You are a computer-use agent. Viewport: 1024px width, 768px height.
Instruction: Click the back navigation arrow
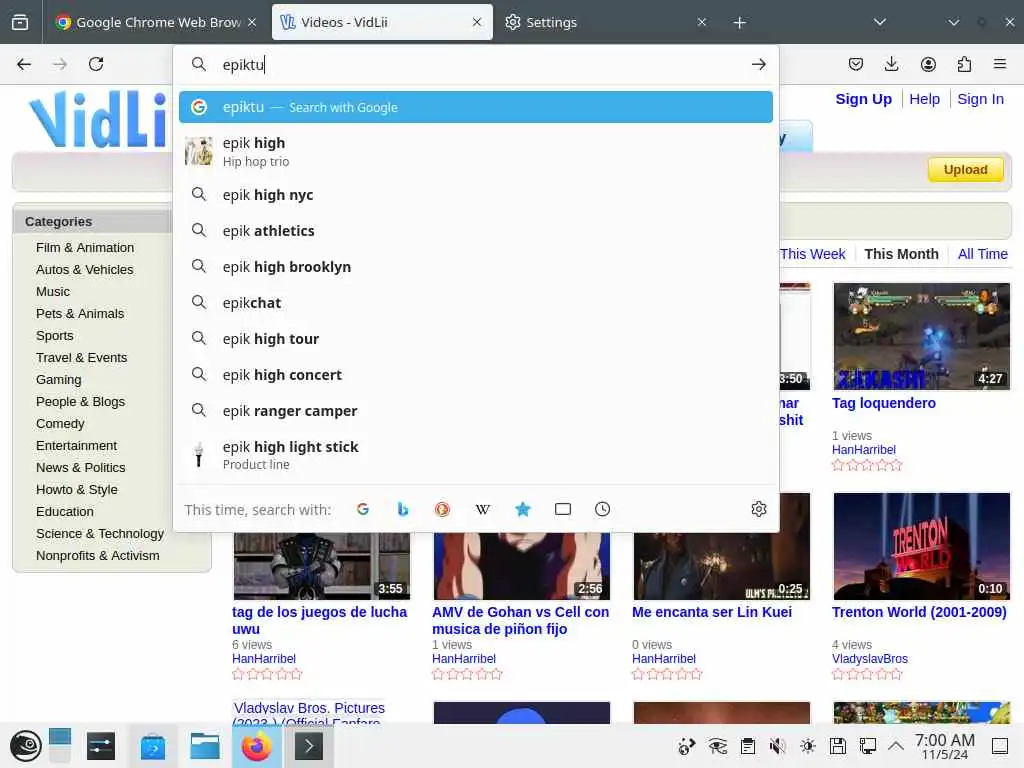pos(24,64)
